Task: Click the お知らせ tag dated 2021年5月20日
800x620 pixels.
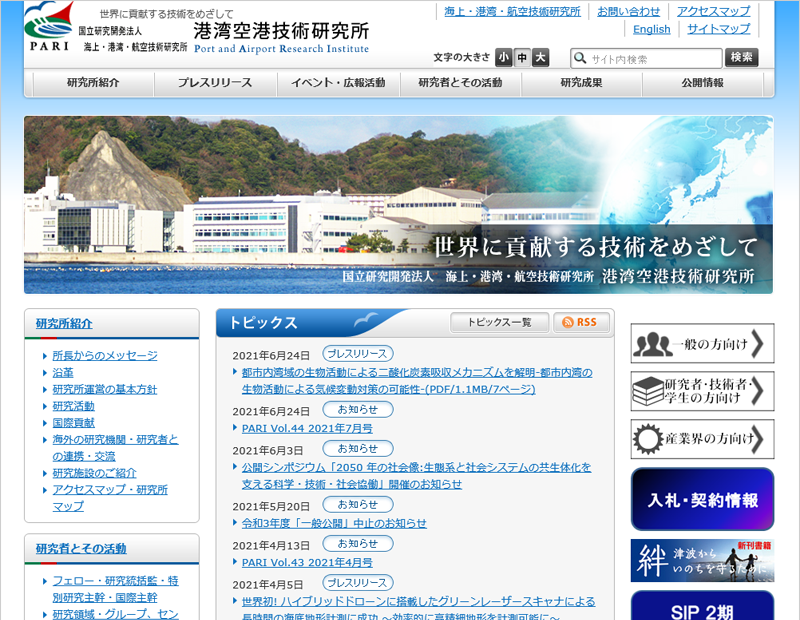Action: click(x=358, y=505)
